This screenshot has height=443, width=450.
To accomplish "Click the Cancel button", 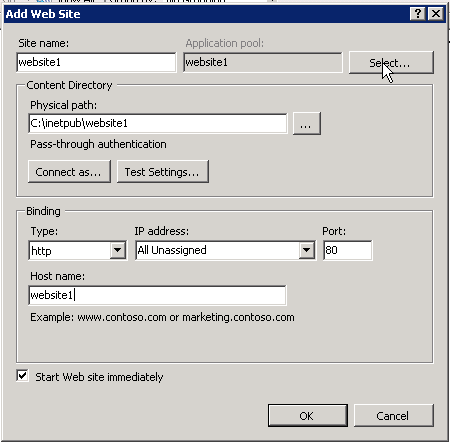I will click(x=394, y=416).
